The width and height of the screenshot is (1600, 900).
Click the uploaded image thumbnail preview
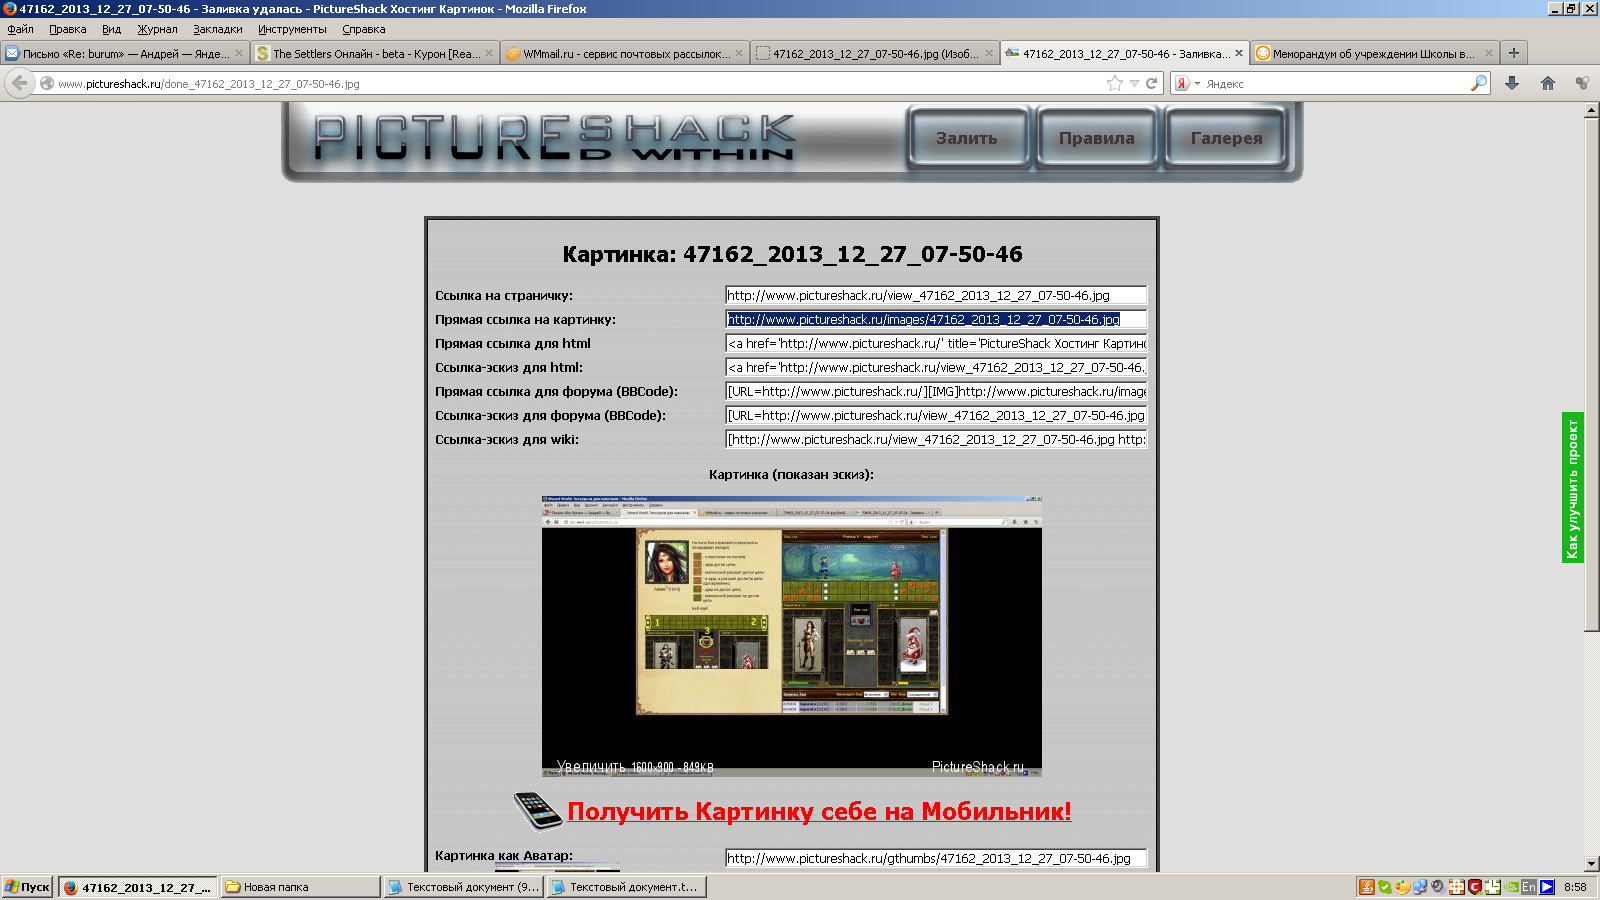pos(791,635)
